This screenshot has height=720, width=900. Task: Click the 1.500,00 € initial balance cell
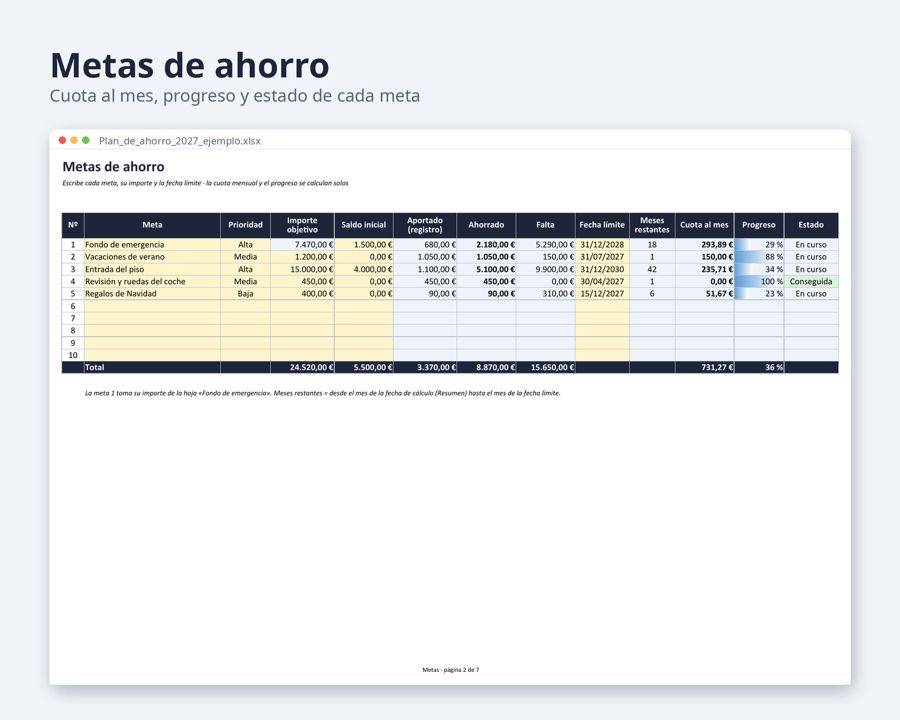363,245
